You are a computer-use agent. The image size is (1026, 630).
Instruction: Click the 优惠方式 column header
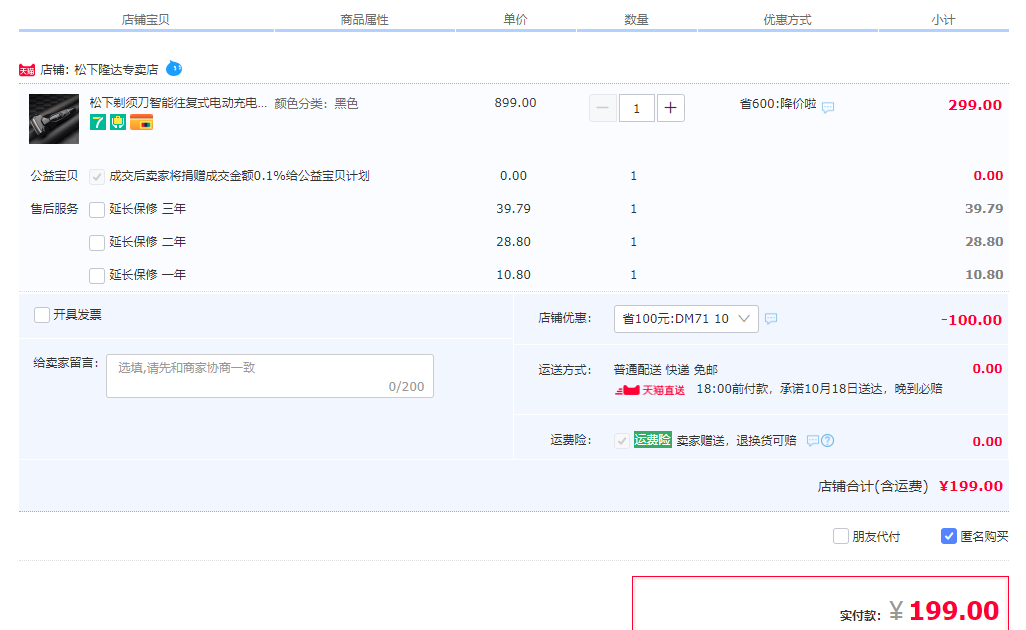tap(787, 20)
